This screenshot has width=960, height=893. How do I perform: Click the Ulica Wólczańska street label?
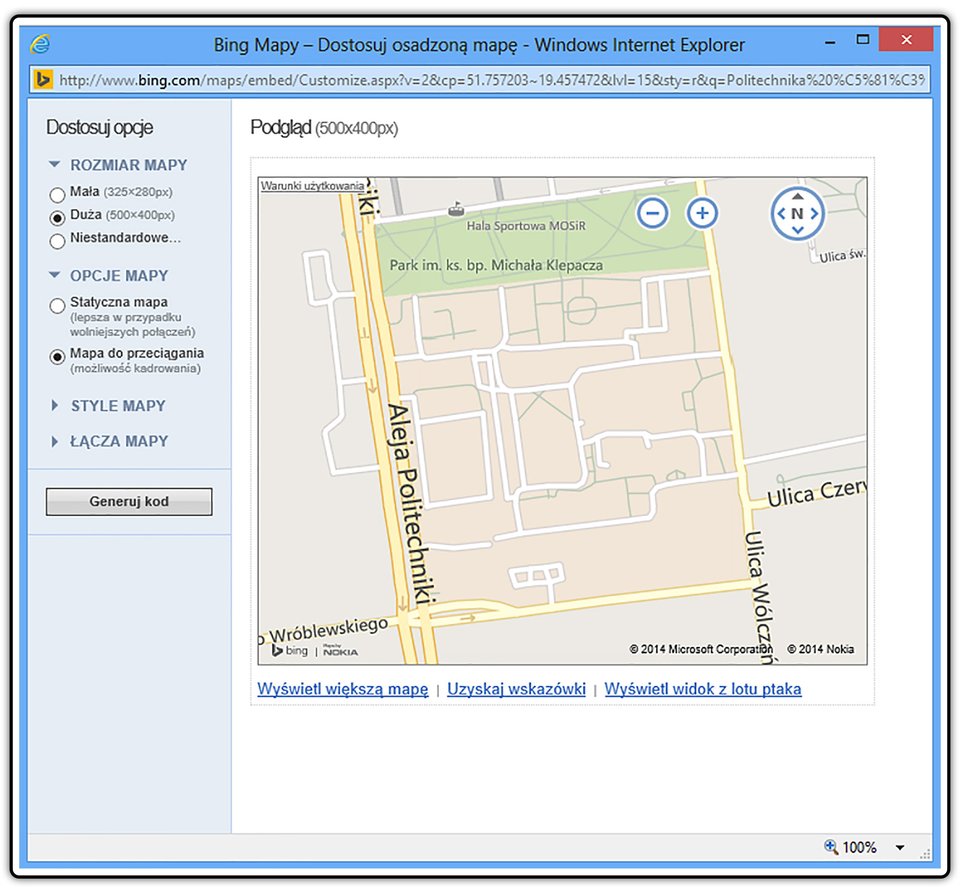760,597
